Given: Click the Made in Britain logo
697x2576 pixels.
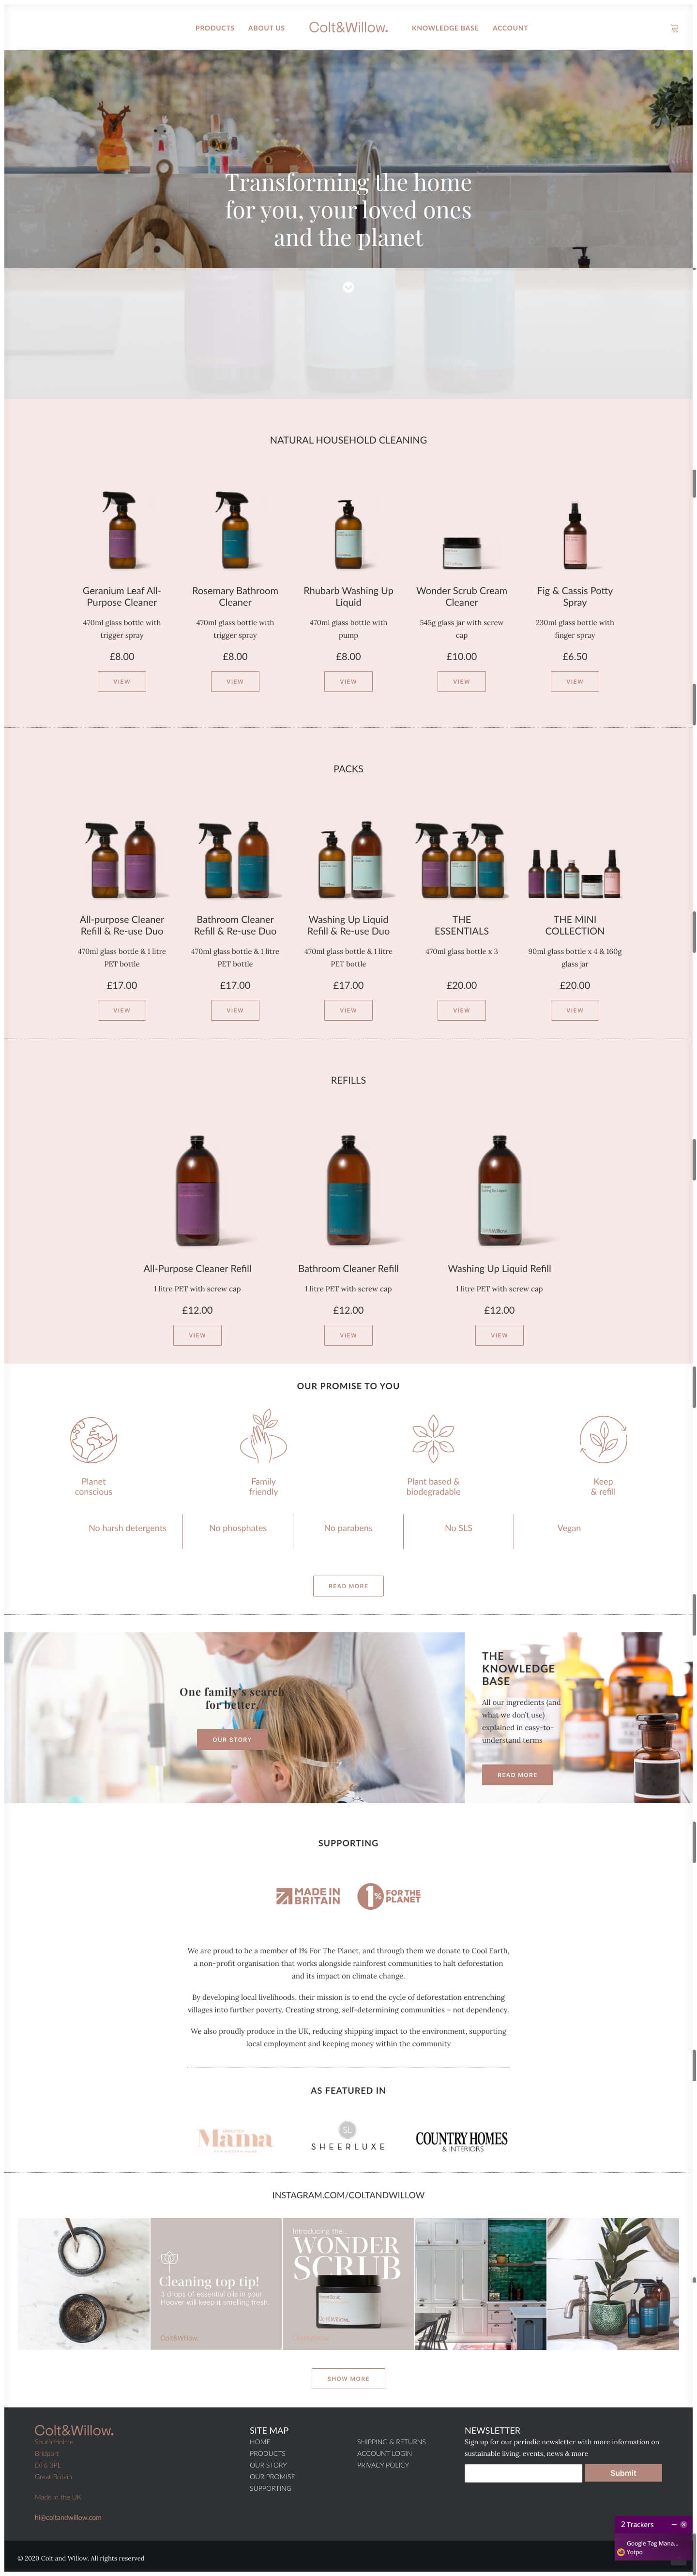Looking at the screenshot, I should (x=308, y=1895).
